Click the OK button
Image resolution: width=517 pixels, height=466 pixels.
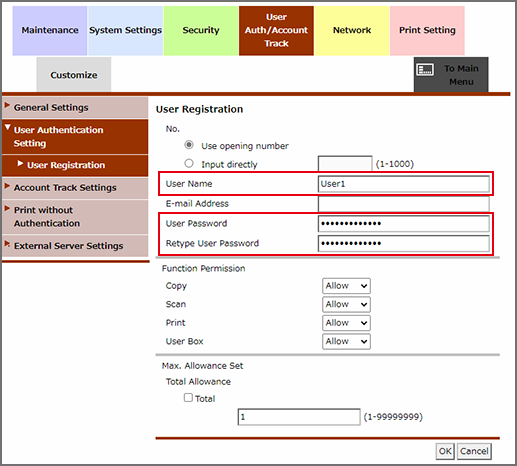pos(445,451)
